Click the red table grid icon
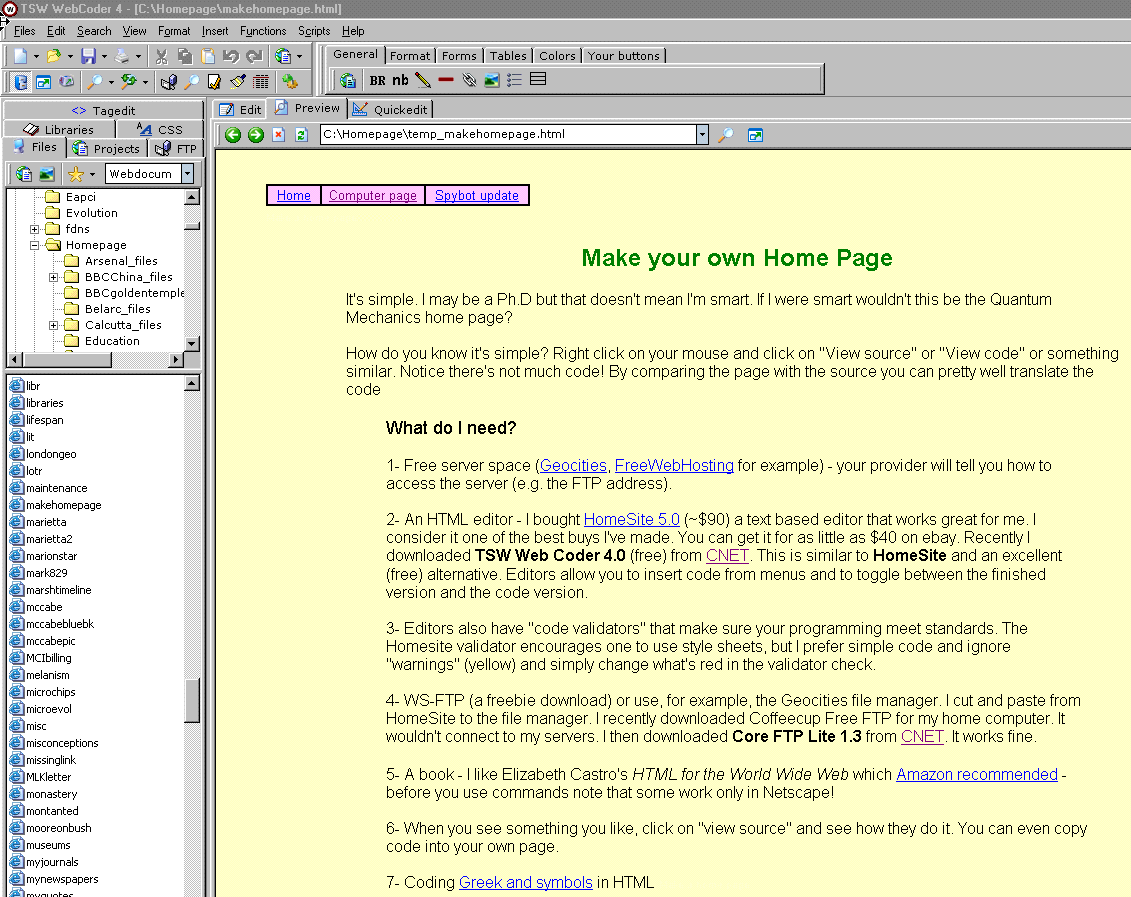1131x897 pixels. point(261,82)
